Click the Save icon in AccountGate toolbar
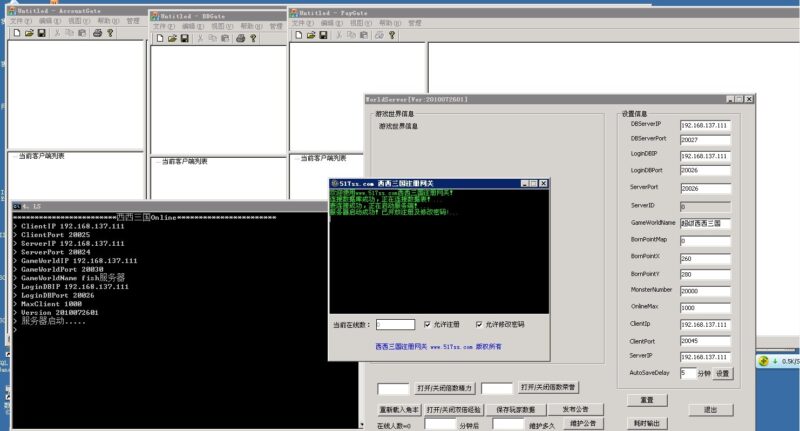The height and width of the screenshot is (431, 800). click(41, 33)
